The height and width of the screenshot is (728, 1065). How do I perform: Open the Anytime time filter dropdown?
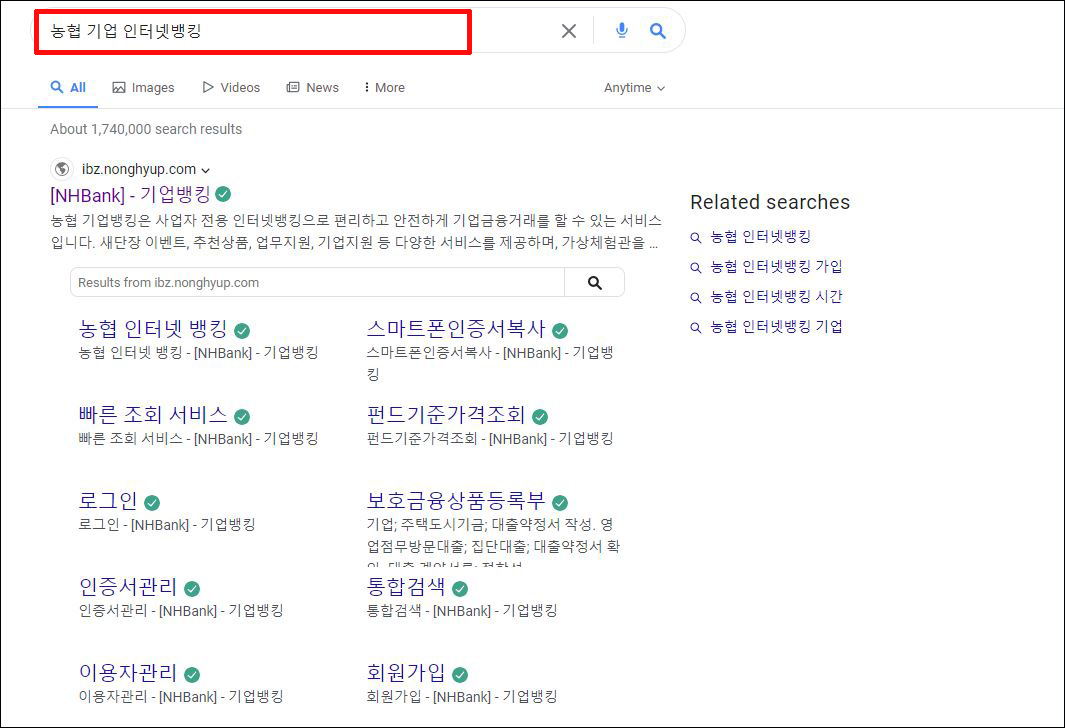pos(634,88)
